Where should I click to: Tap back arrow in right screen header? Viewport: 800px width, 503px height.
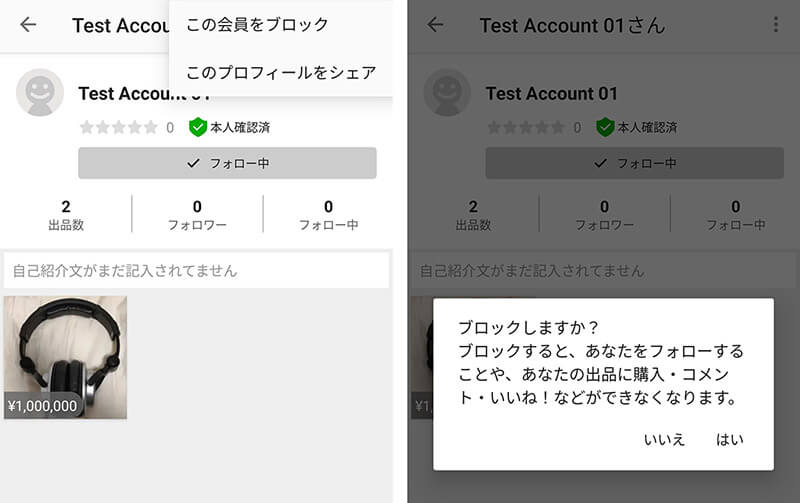pos(435,25)
